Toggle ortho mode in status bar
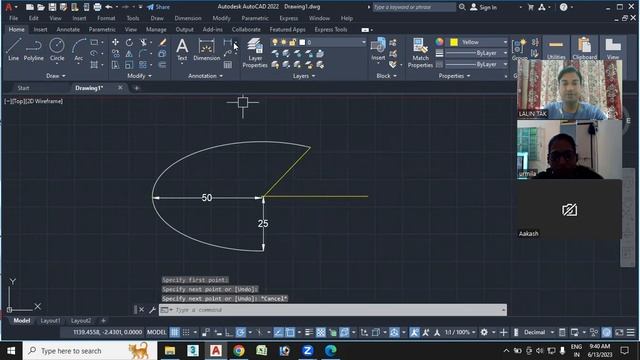 [229, 332]
